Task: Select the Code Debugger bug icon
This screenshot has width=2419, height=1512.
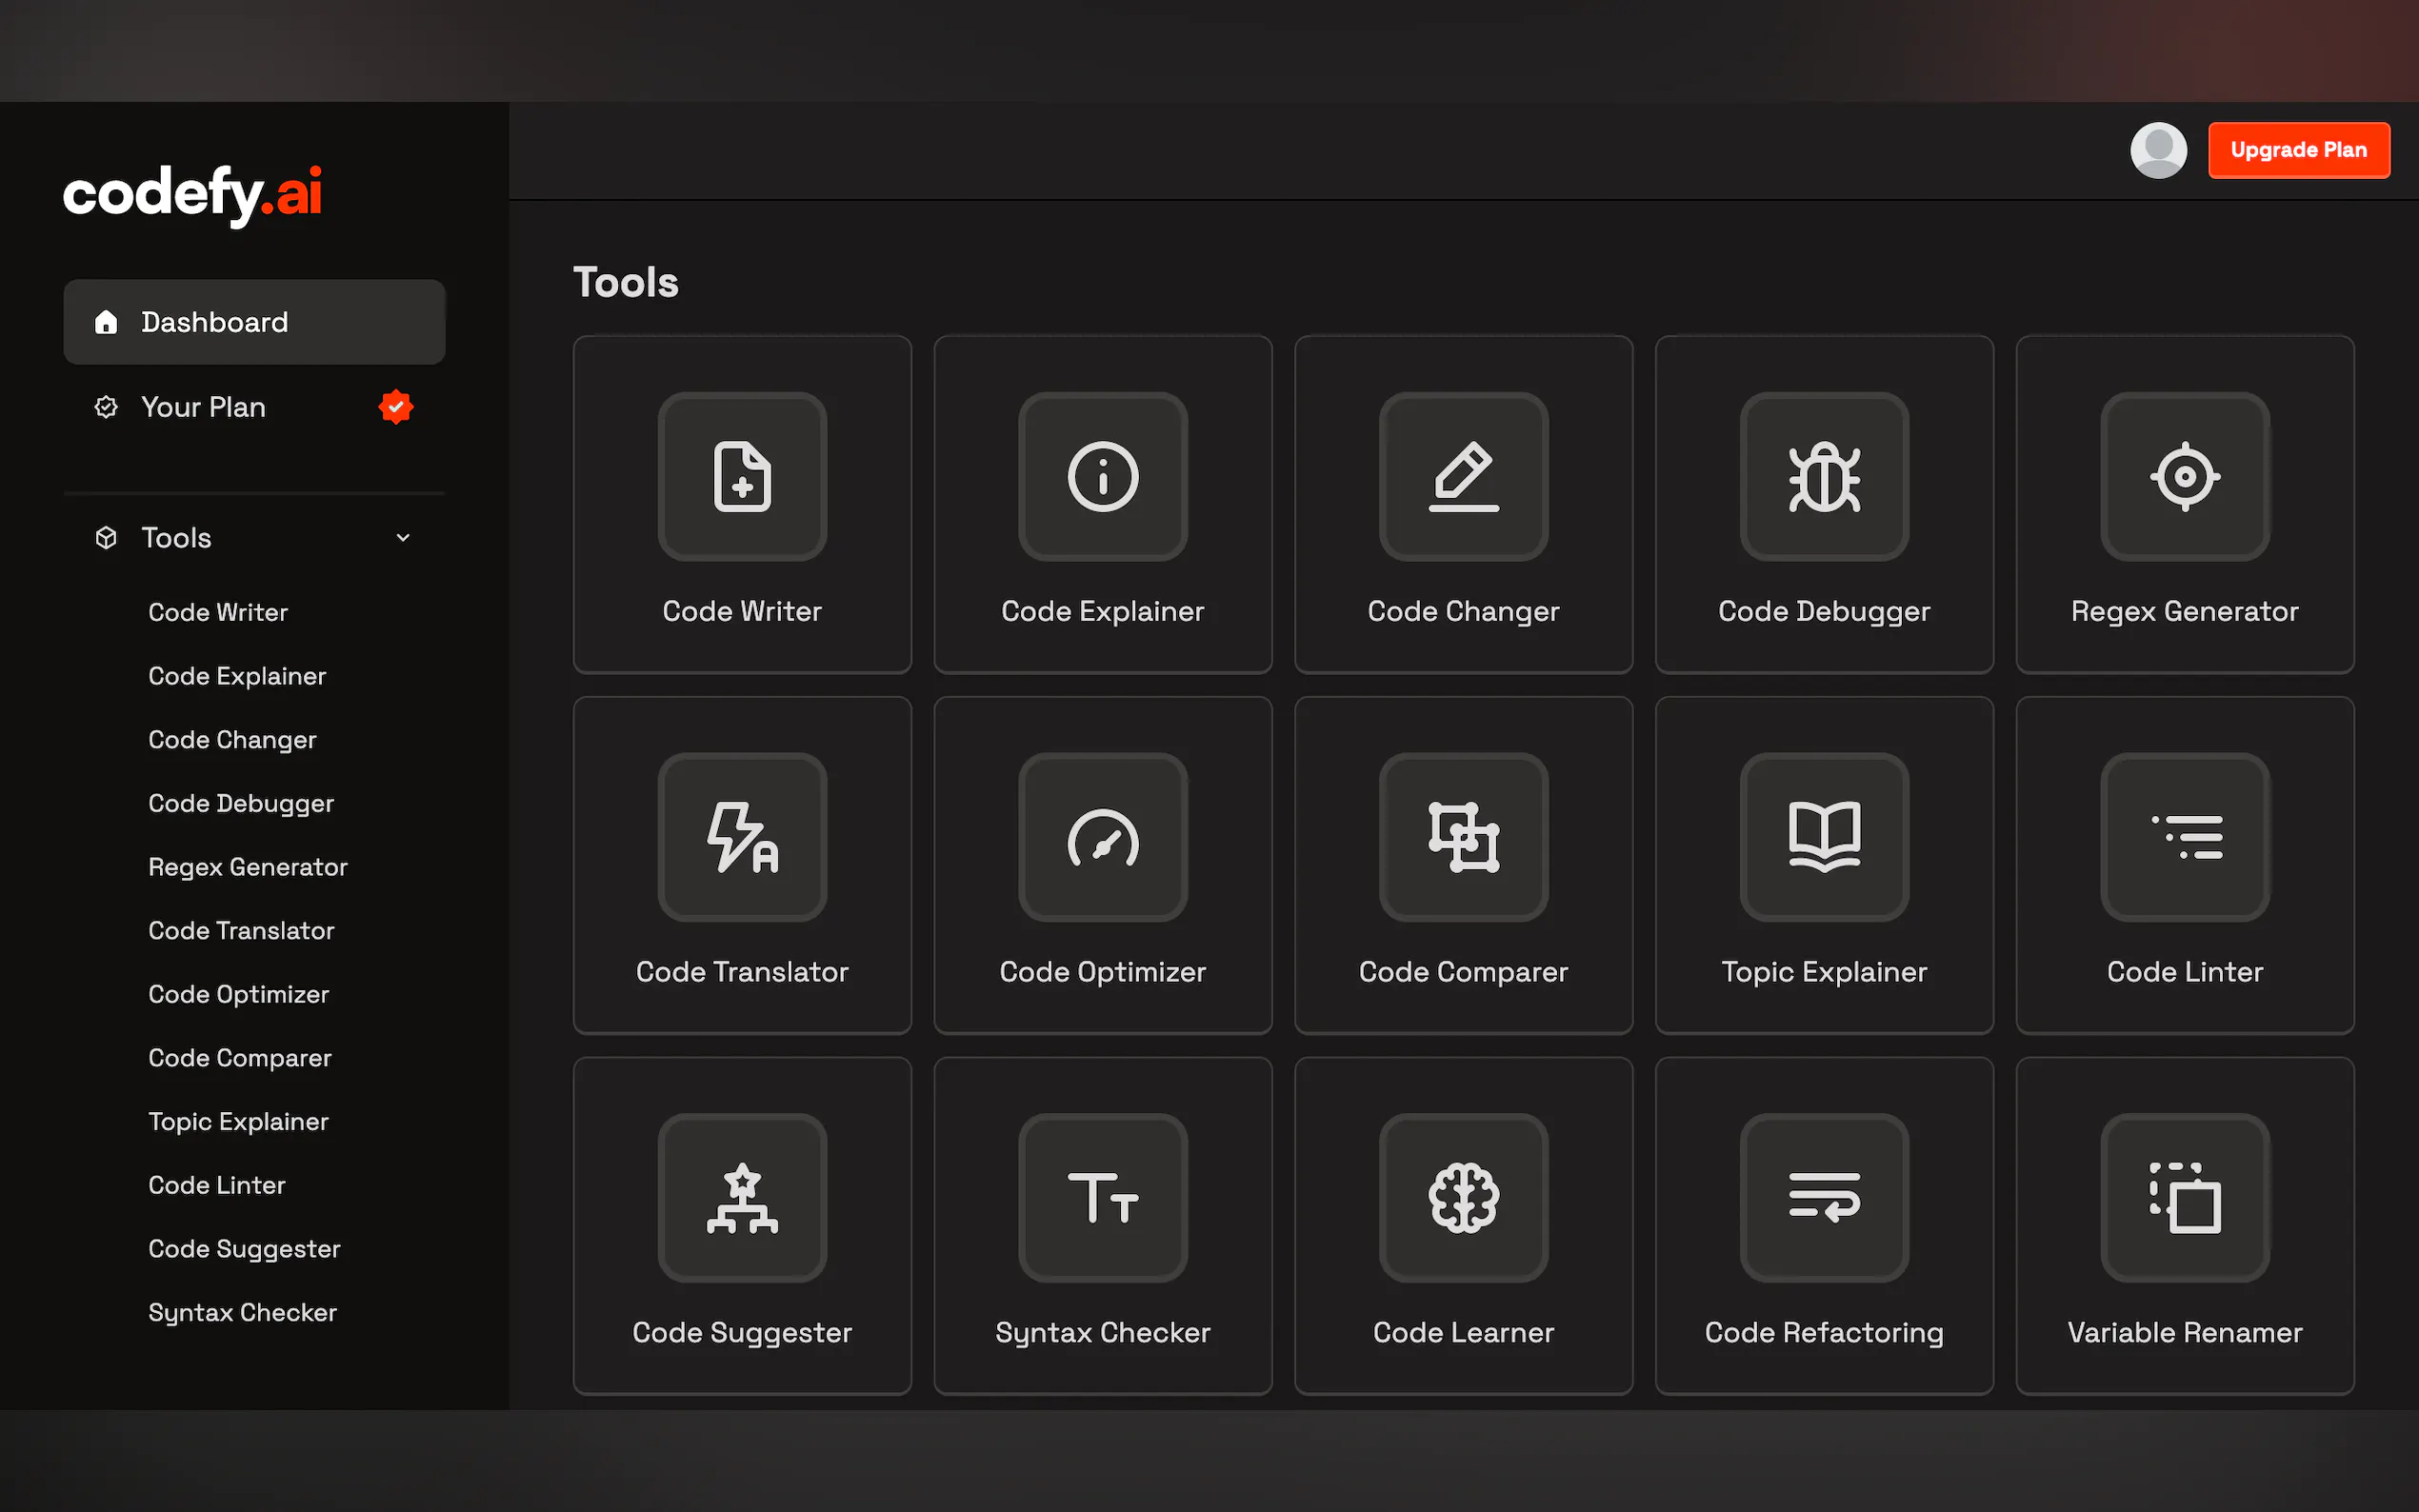Action: pos(1823,476)
